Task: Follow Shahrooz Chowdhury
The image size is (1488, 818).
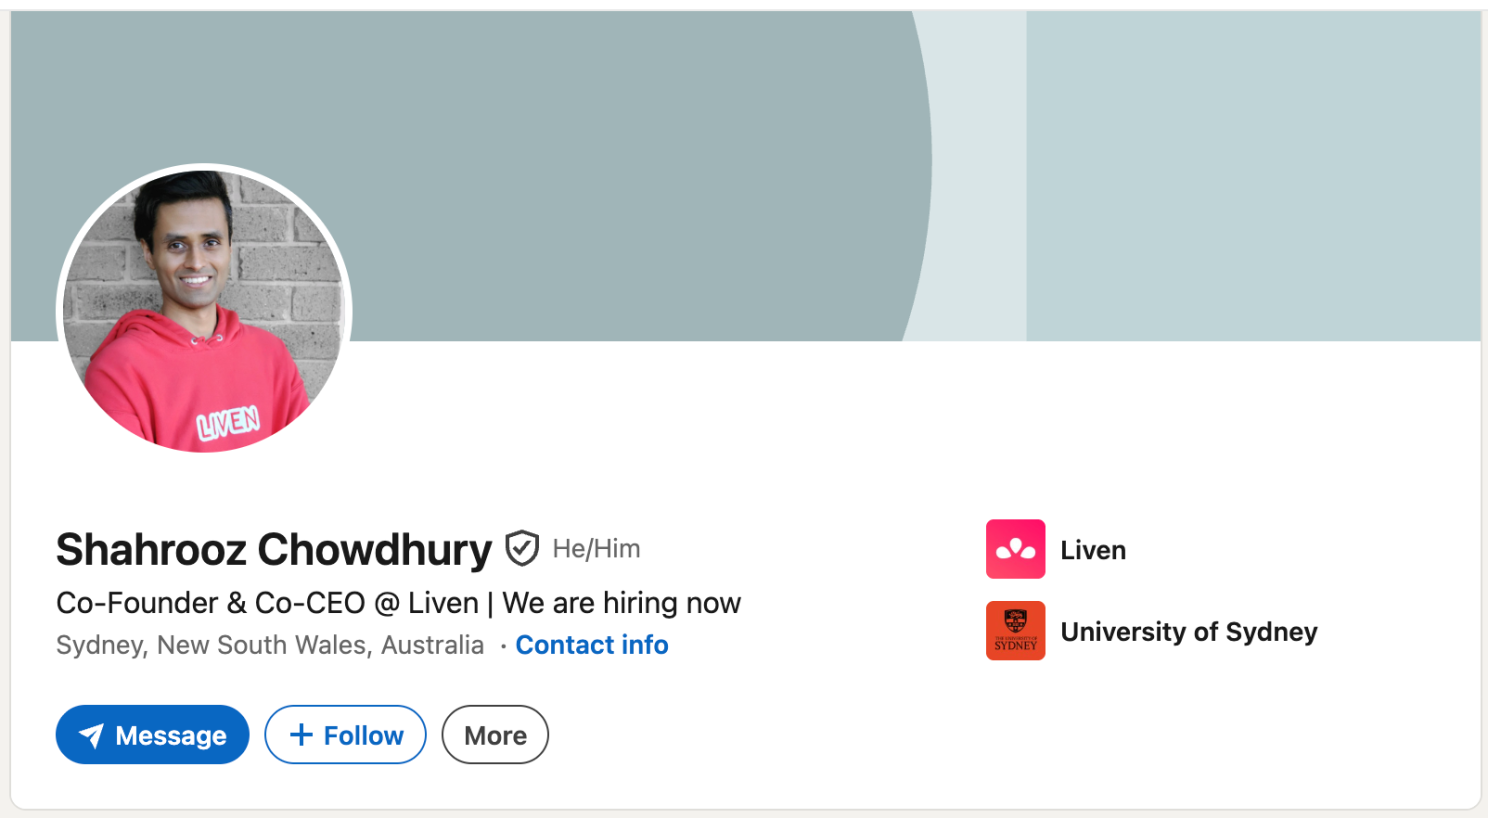Action: [x=345, y=735]
